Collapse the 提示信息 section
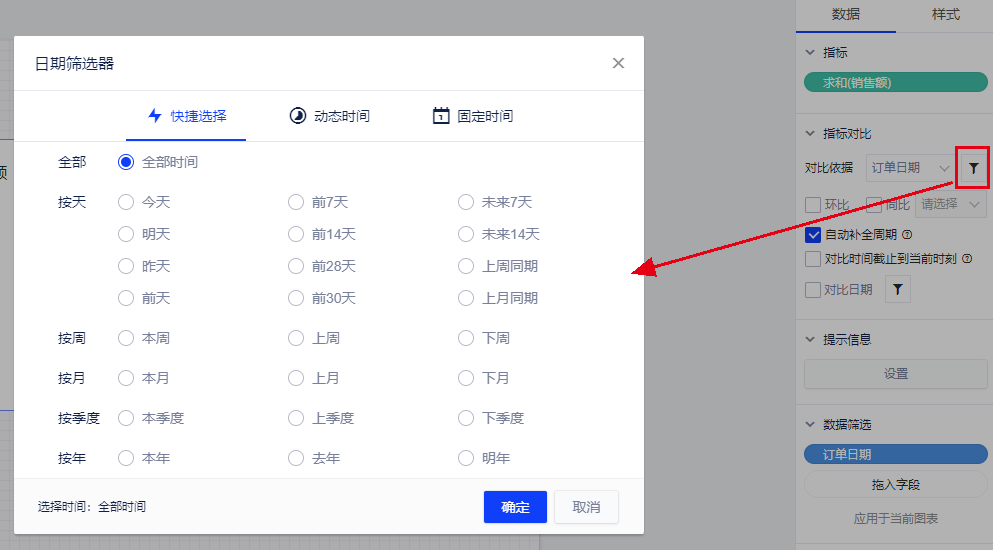993x550 pixels. (x=811, y=340)
